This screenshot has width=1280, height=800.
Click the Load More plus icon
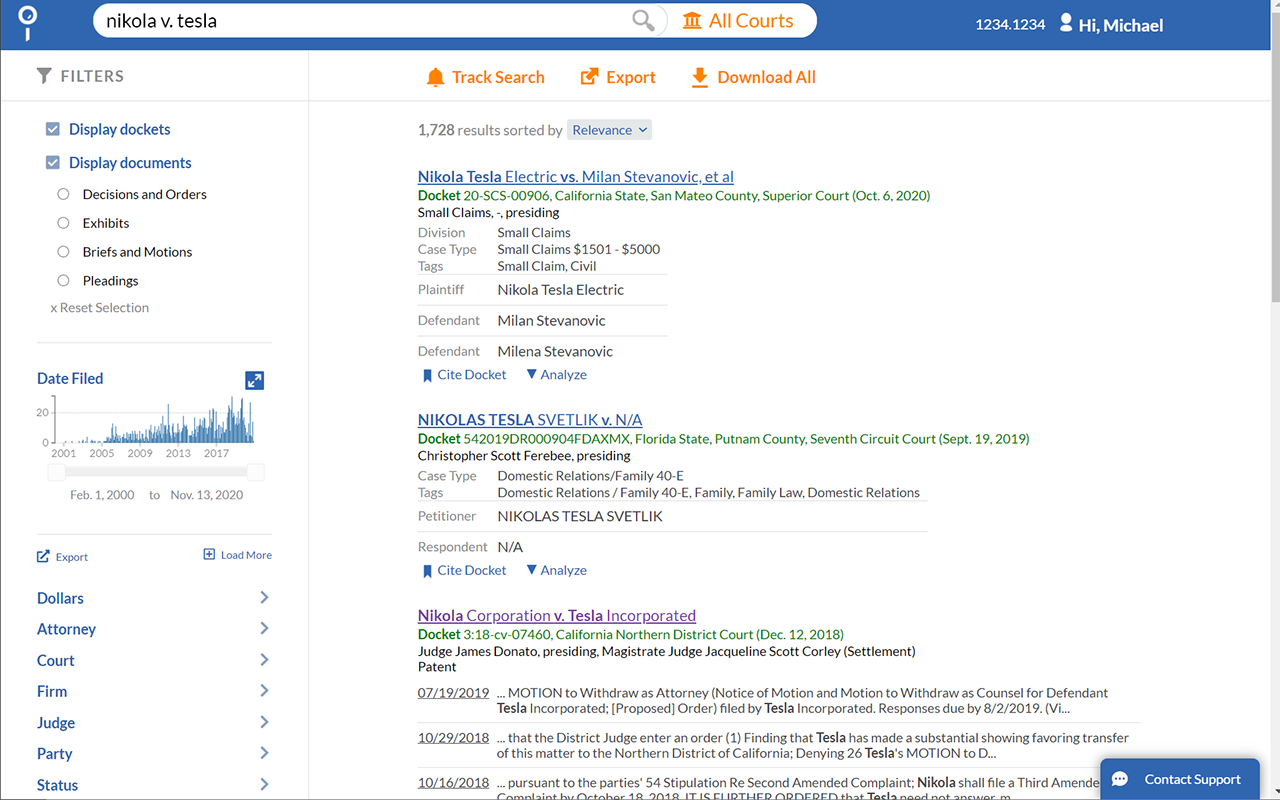point(208,554)
